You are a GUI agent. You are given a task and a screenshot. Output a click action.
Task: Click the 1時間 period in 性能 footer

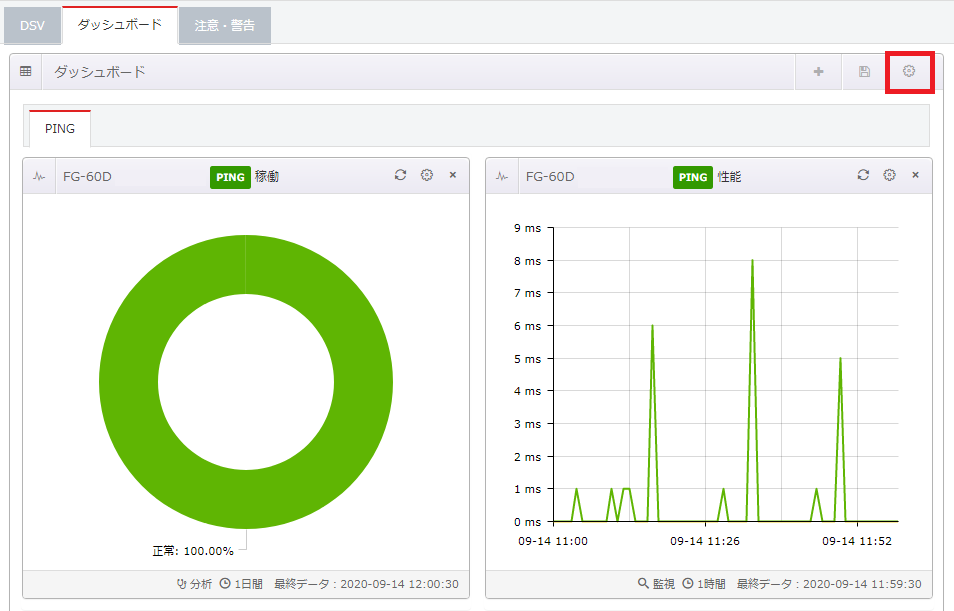click(x=706, y=584)
